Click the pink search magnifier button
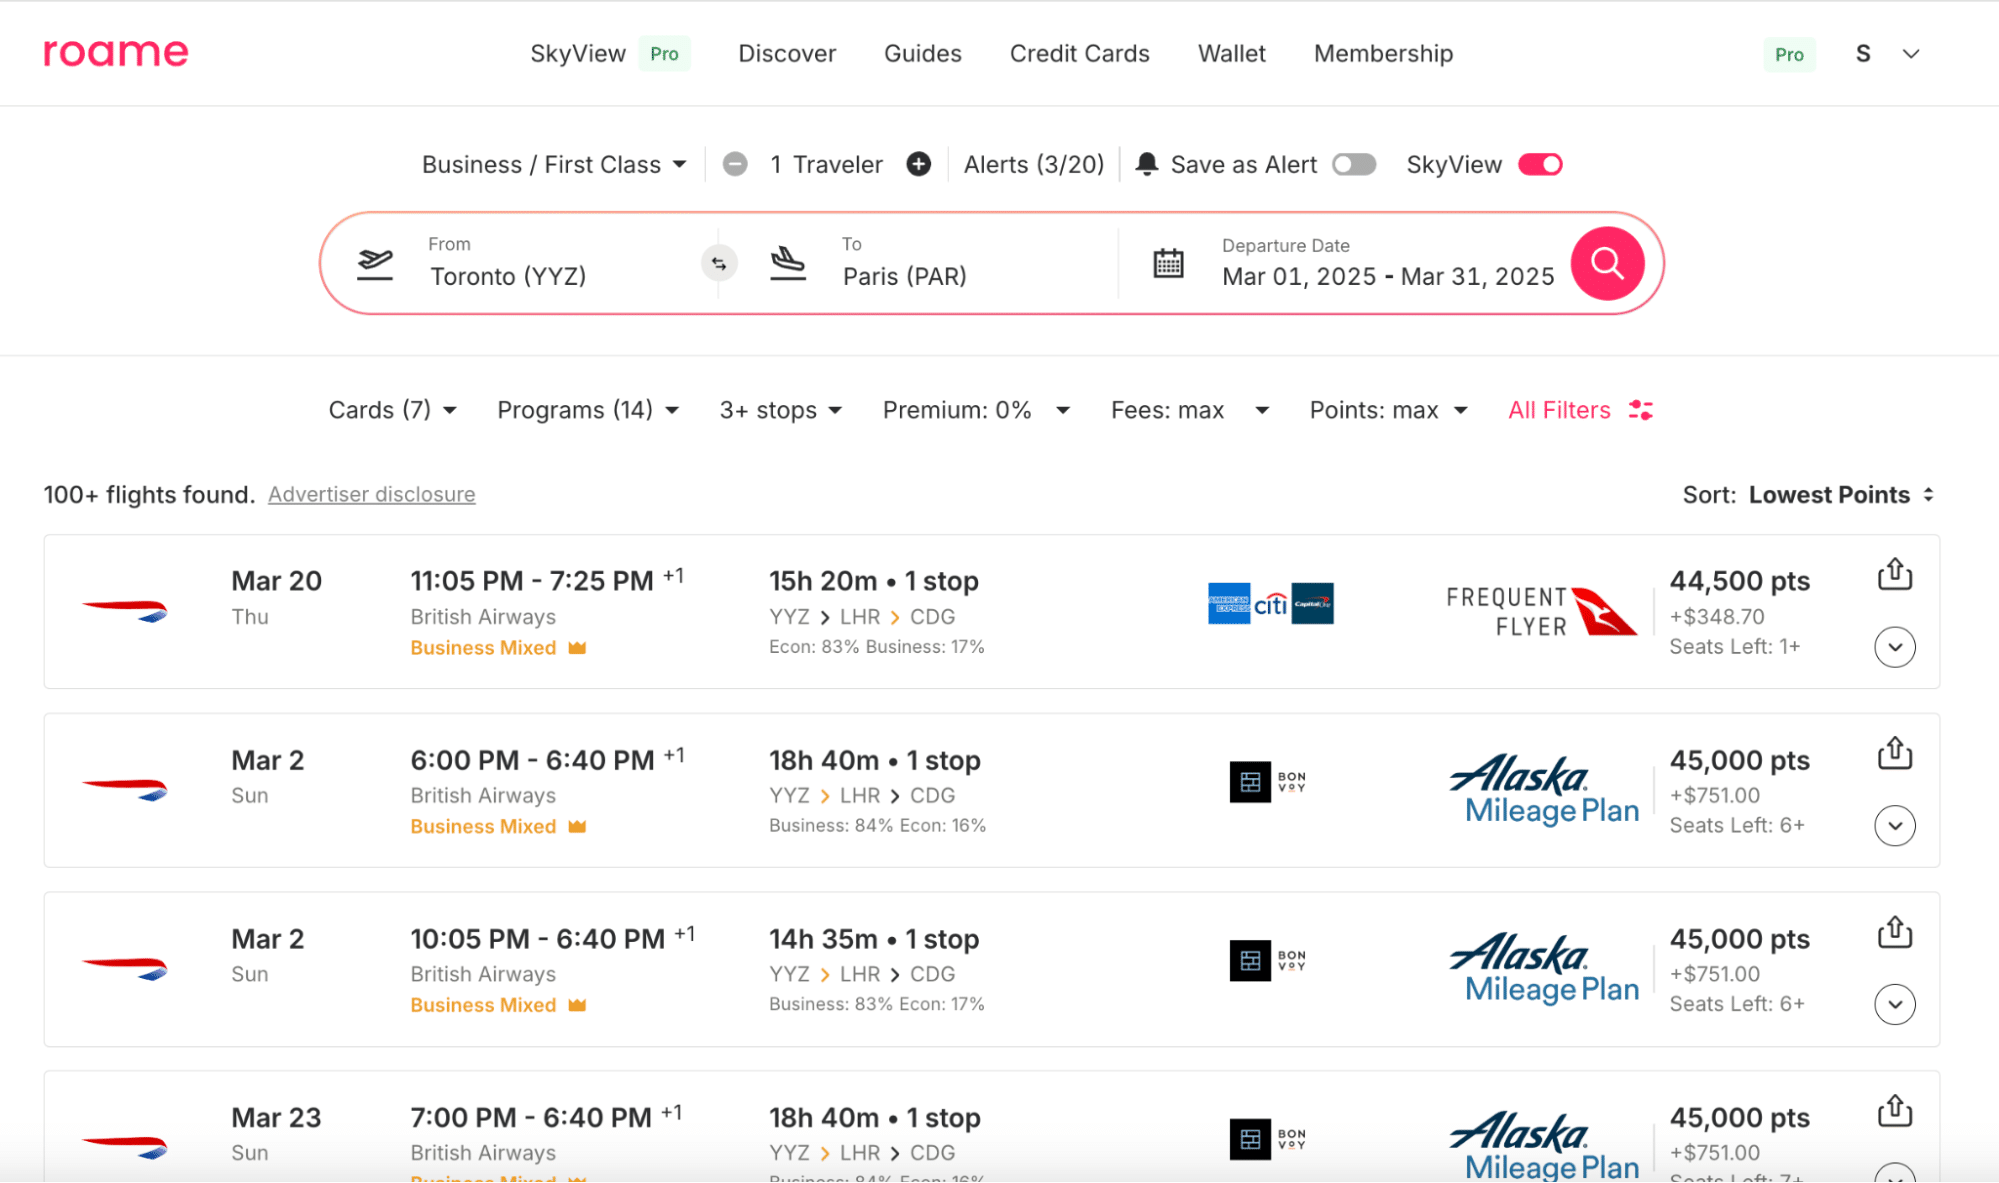This screenshot has height=1183, width=1999. tap(1606, 263)
